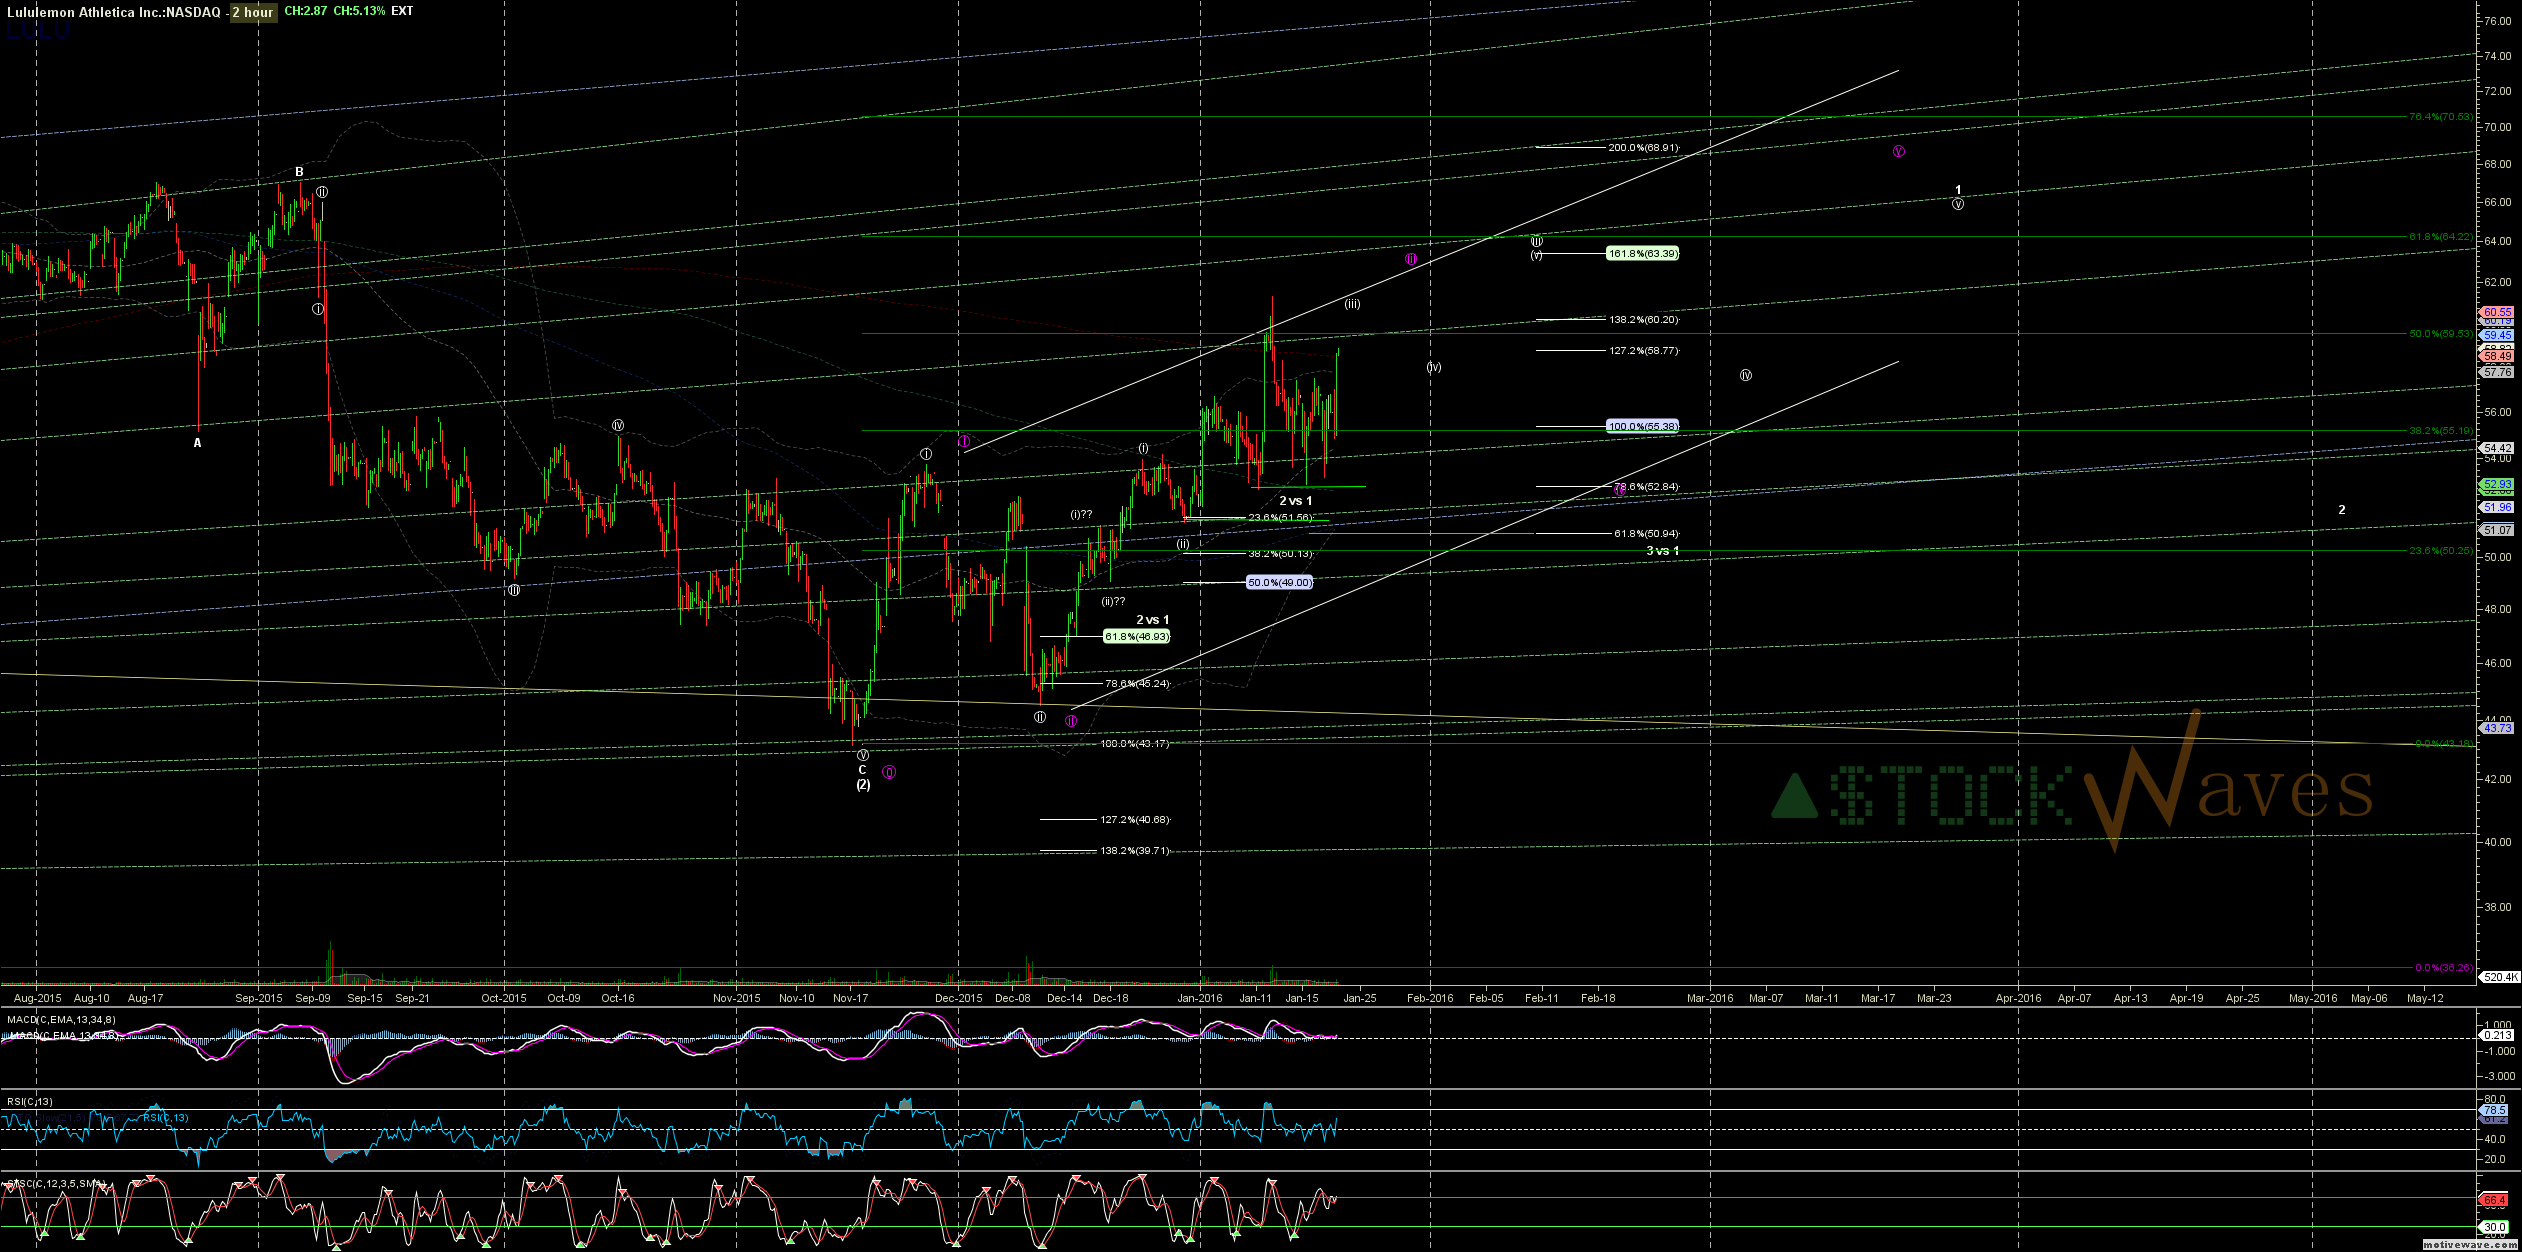Select the 200.0%(68.91) Fibonacci label

(1643, 148)
